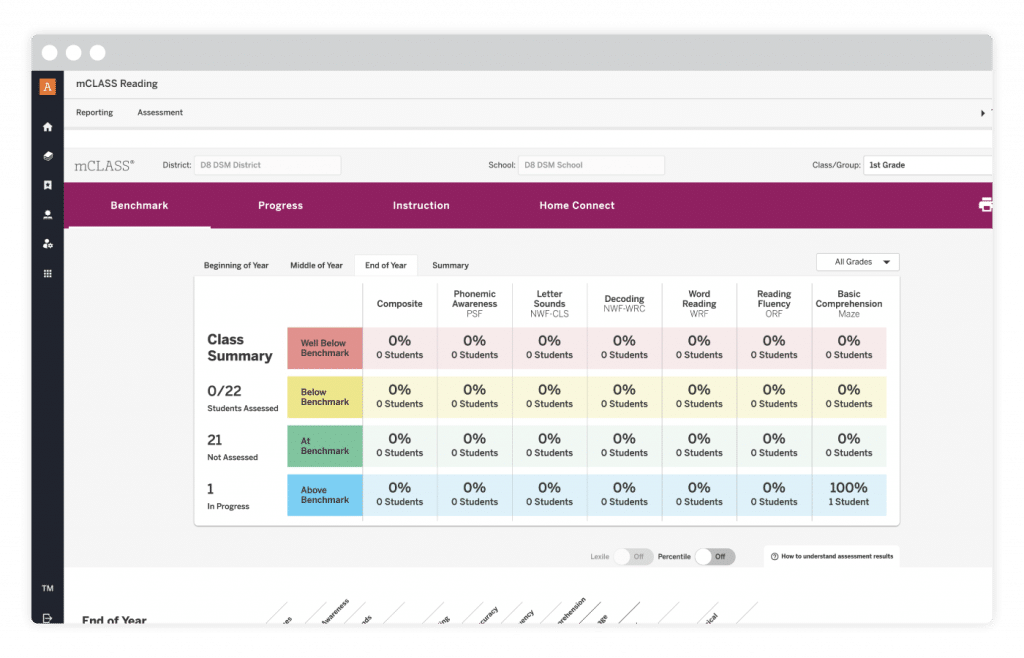Click Above Benchmark Composite 0% cell

point(399,494)
